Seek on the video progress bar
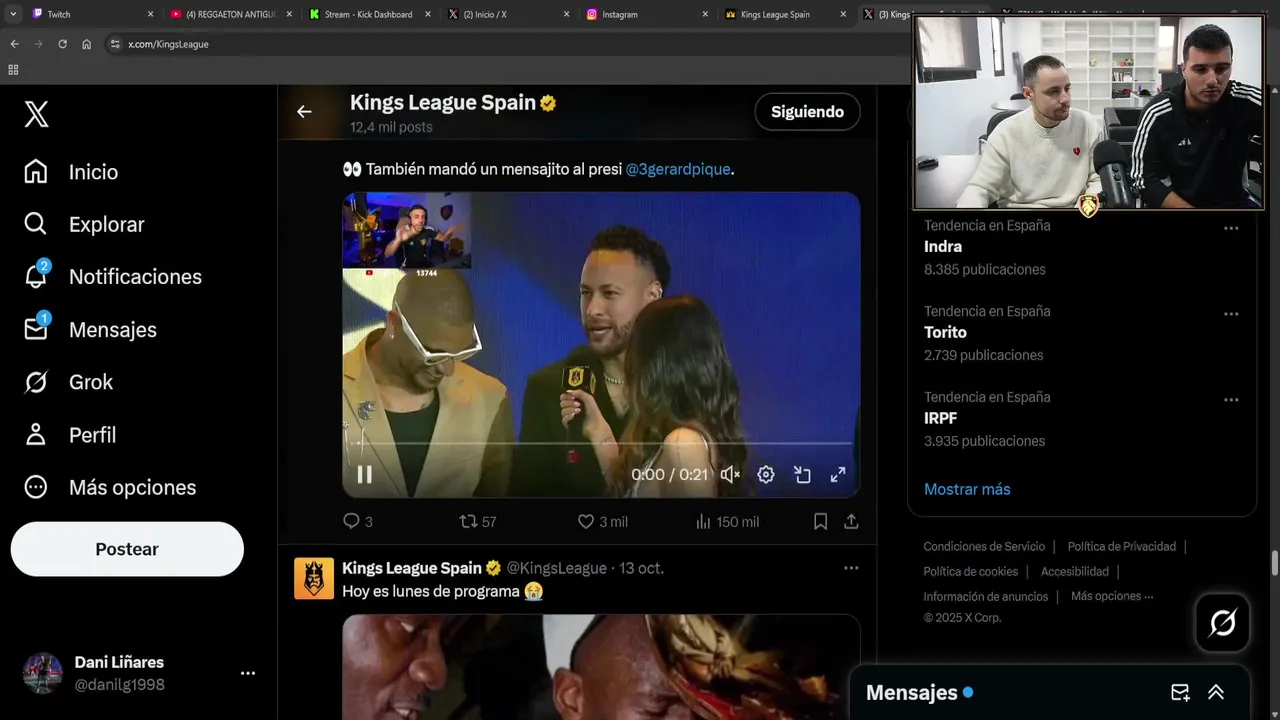The image size is (1280, 720). tap(601, 443)
